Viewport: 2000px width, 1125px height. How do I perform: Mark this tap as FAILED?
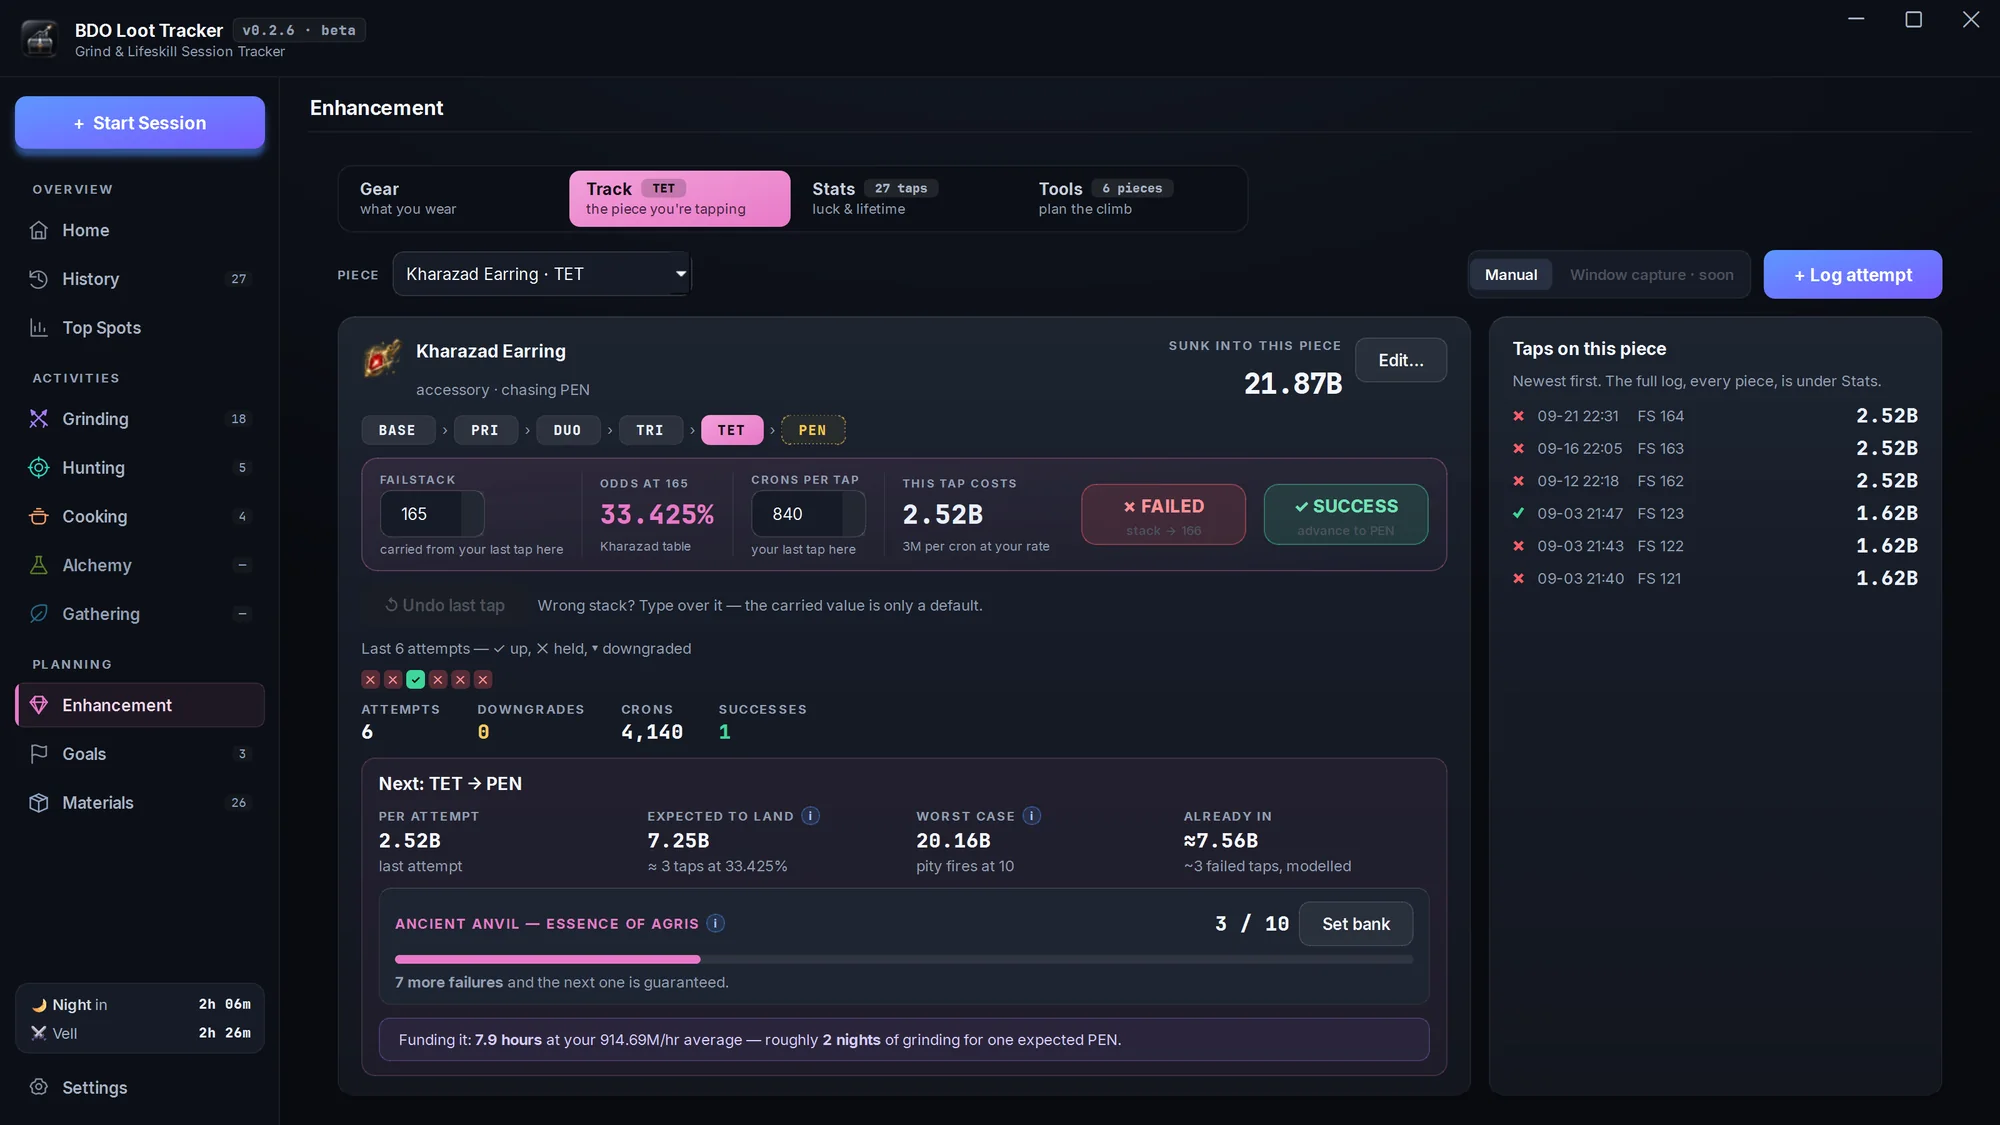[x=1163, y=515]
